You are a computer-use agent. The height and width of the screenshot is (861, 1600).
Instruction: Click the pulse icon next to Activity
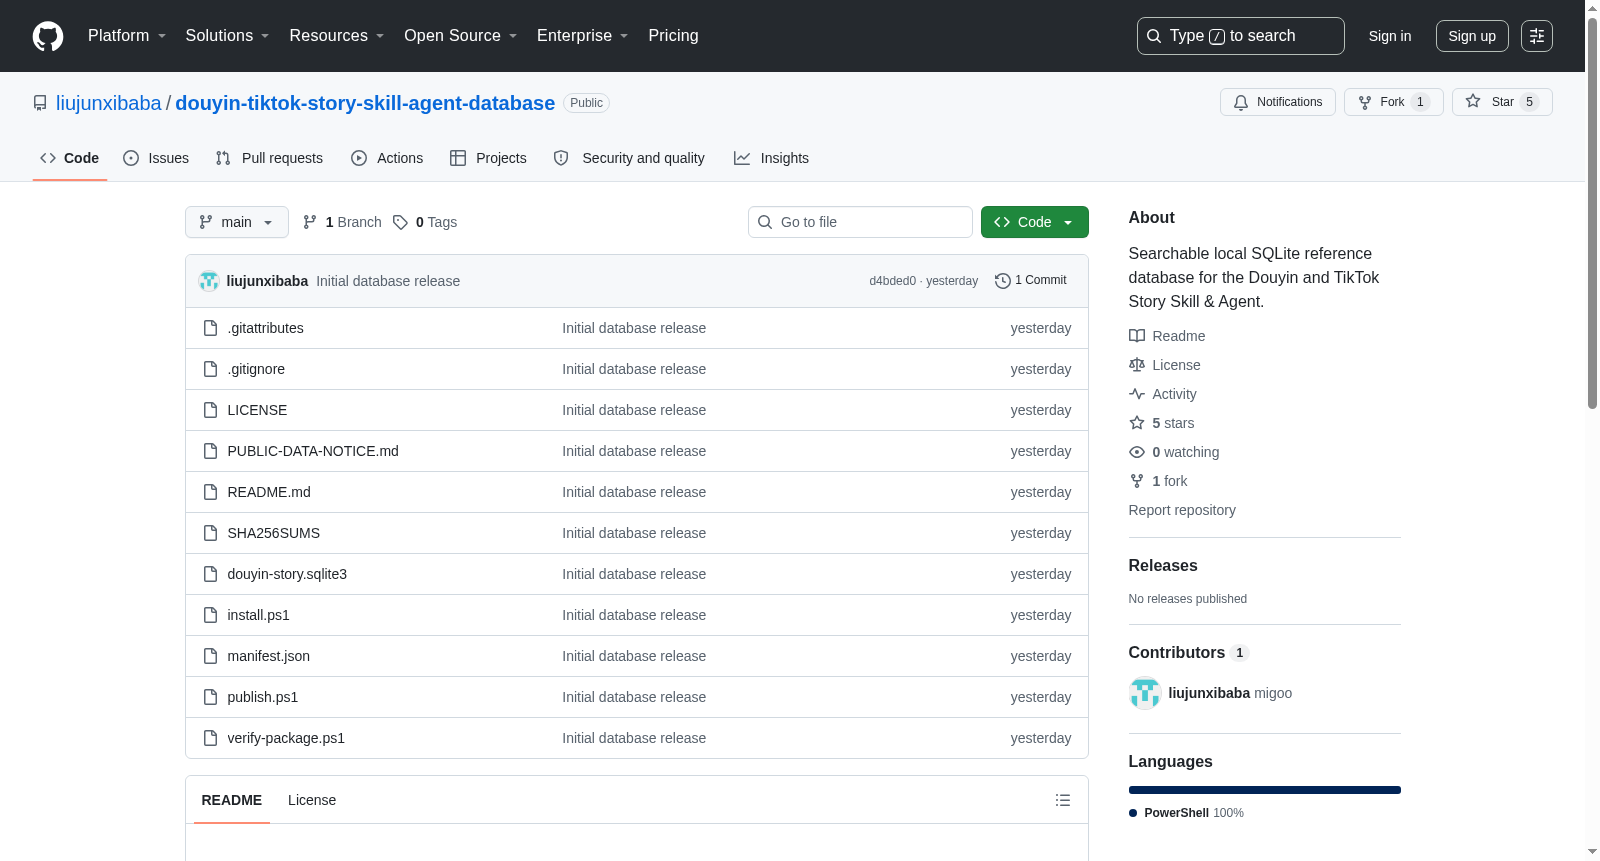coord(1137,394)
